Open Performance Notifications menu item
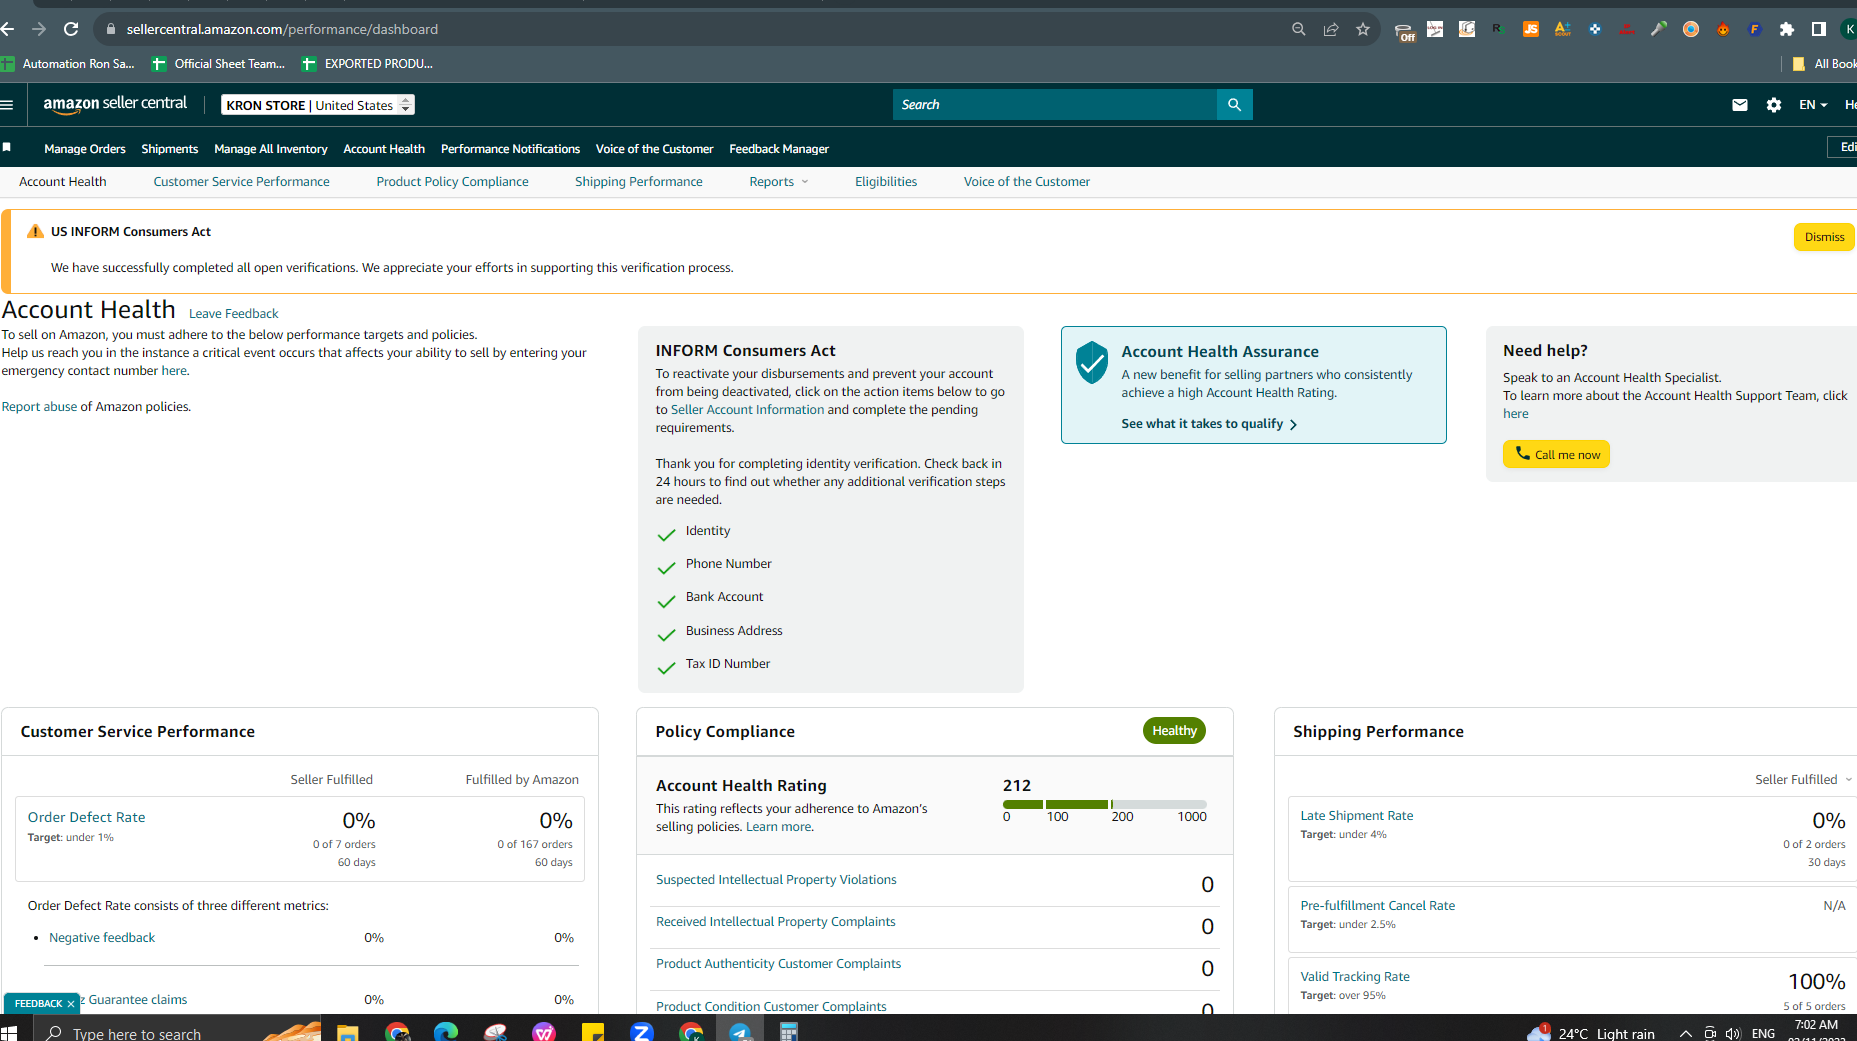This screenshot has width=1857, height=1041. point(510,149)
